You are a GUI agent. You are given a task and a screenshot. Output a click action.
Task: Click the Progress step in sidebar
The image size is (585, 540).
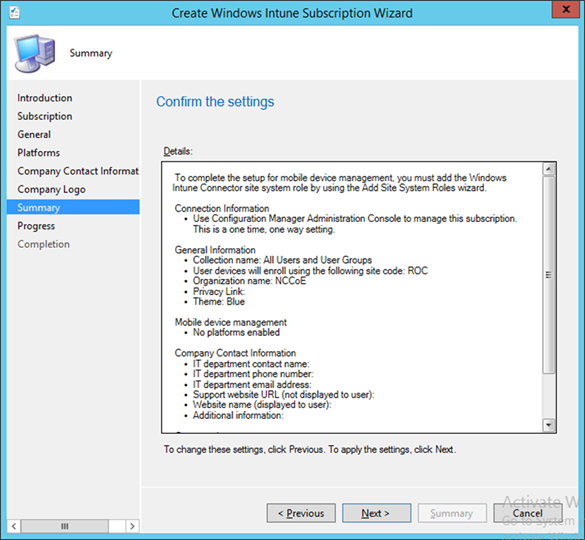click(x=36, y=226)
